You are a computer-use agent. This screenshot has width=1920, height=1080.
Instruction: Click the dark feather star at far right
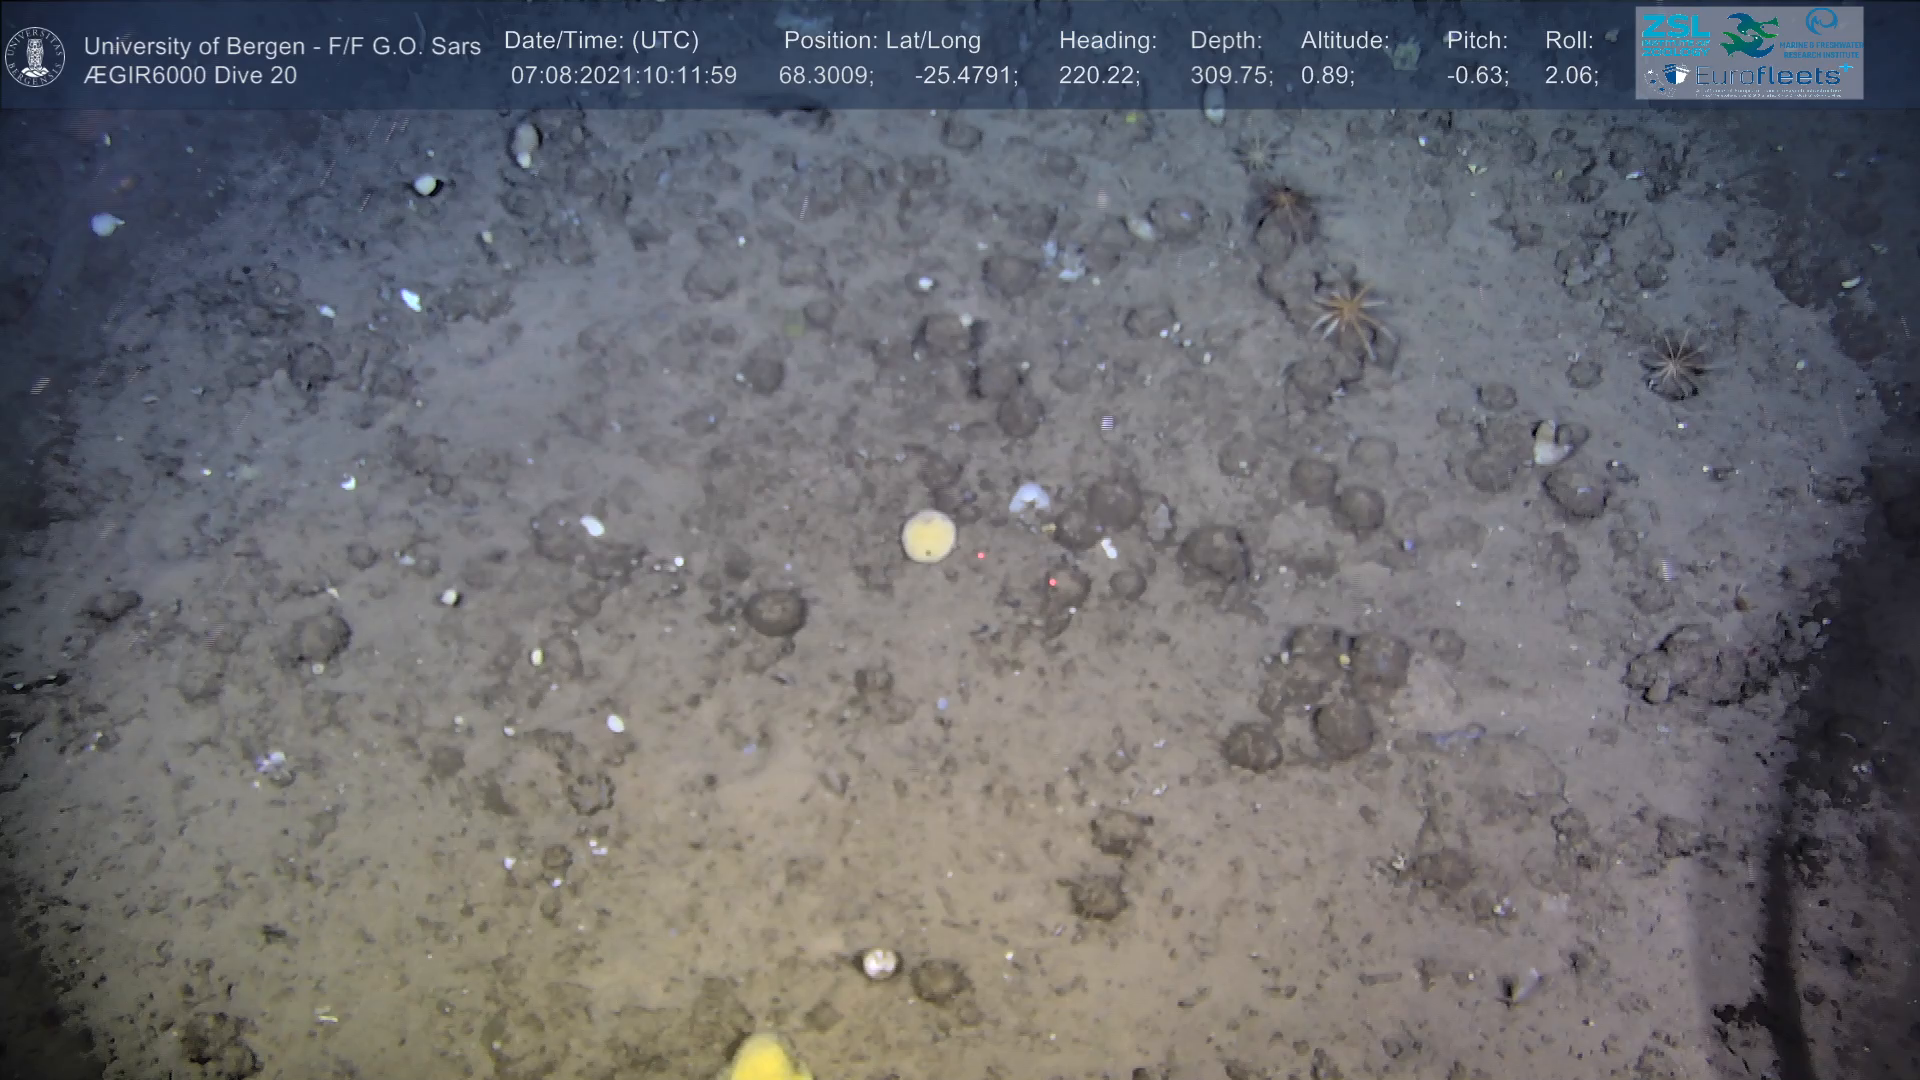pyautogui.click(x=1675, y=364)
